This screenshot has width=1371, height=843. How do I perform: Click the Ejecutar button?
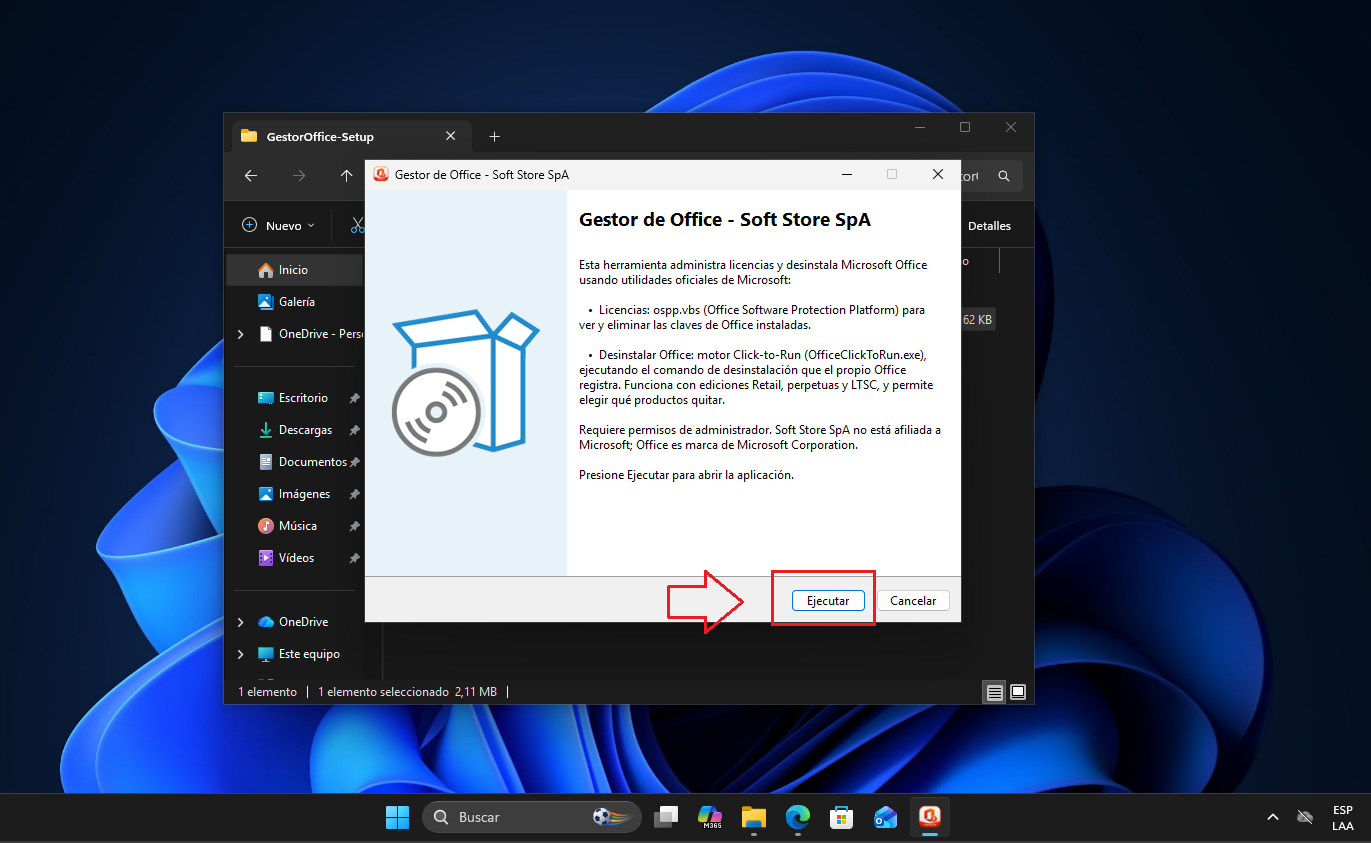click(828, 601)
